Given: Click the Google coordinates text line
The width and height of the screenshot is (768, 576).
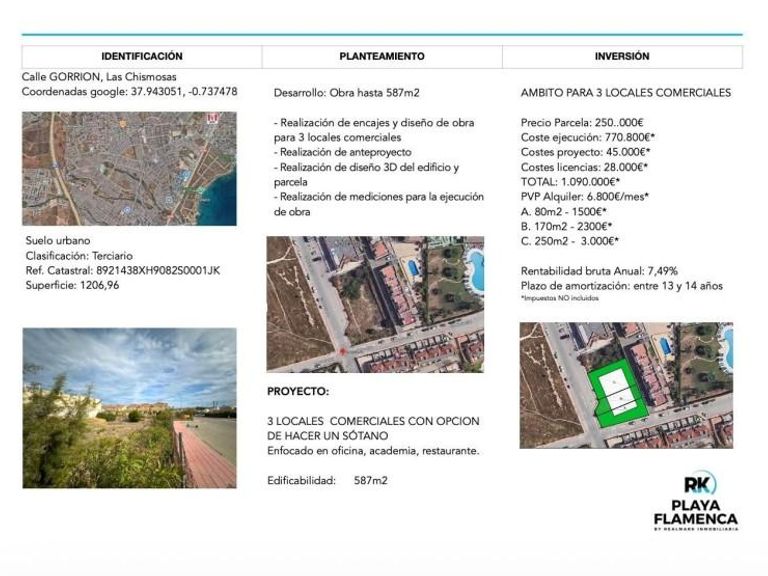Looking at the screenshot, I should point(129,92).
